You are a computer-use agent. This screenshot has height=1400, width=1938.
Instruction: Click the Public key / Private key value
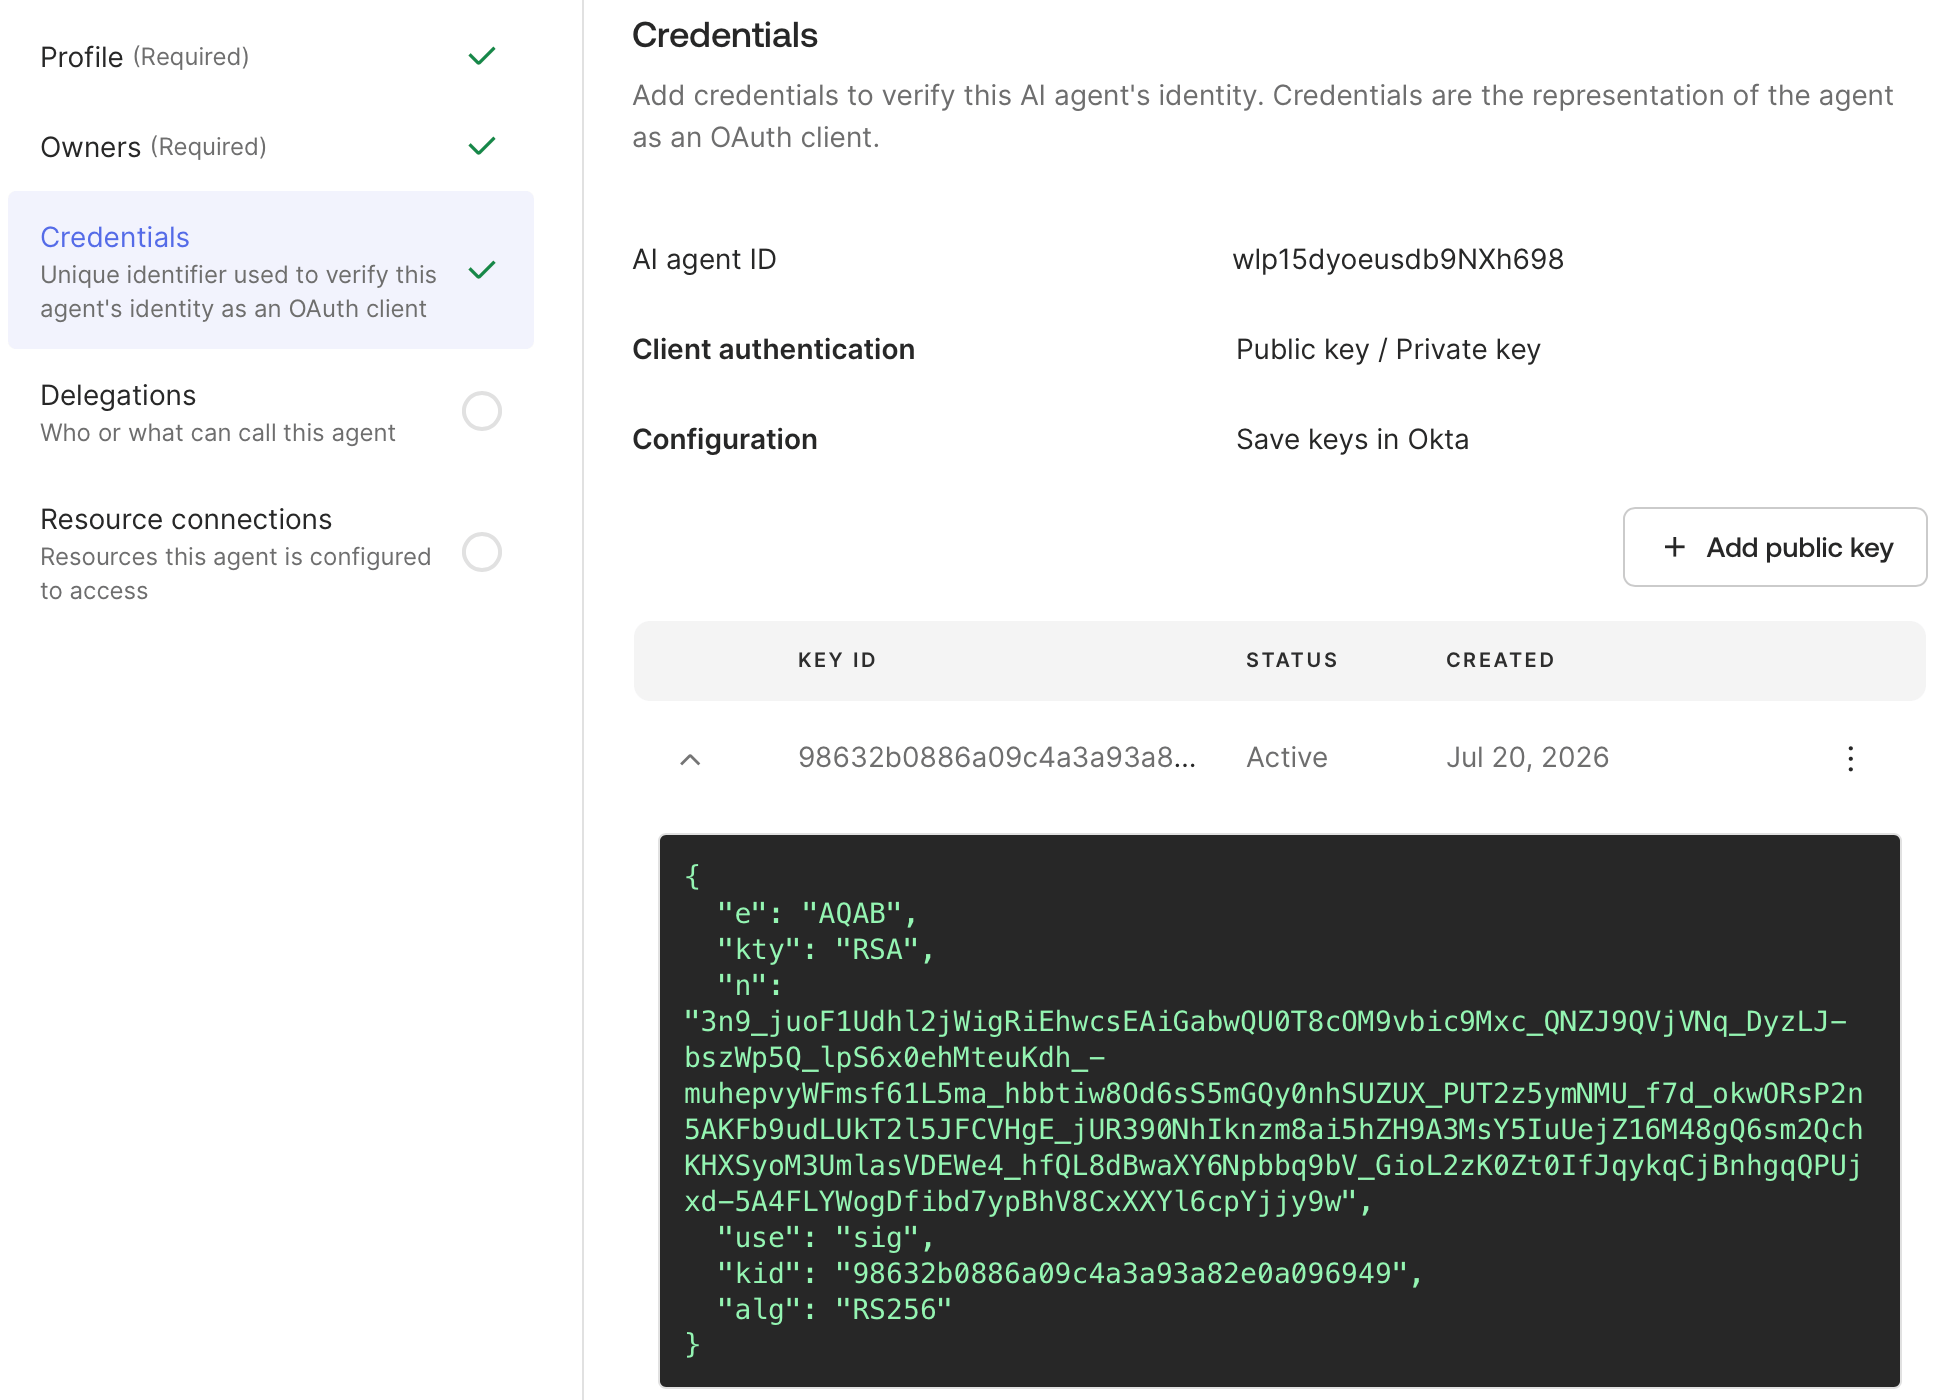(x=1388, y=349)
